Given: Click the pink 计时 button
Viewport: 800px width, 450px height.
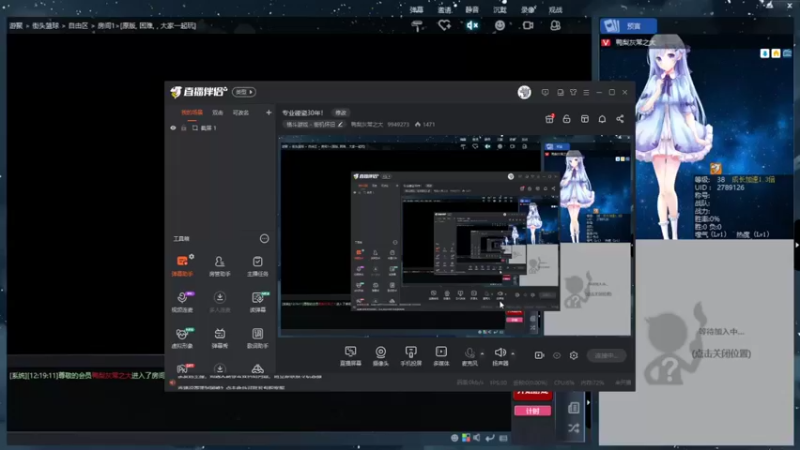Looking at the screenshot, I should (532, 411).
